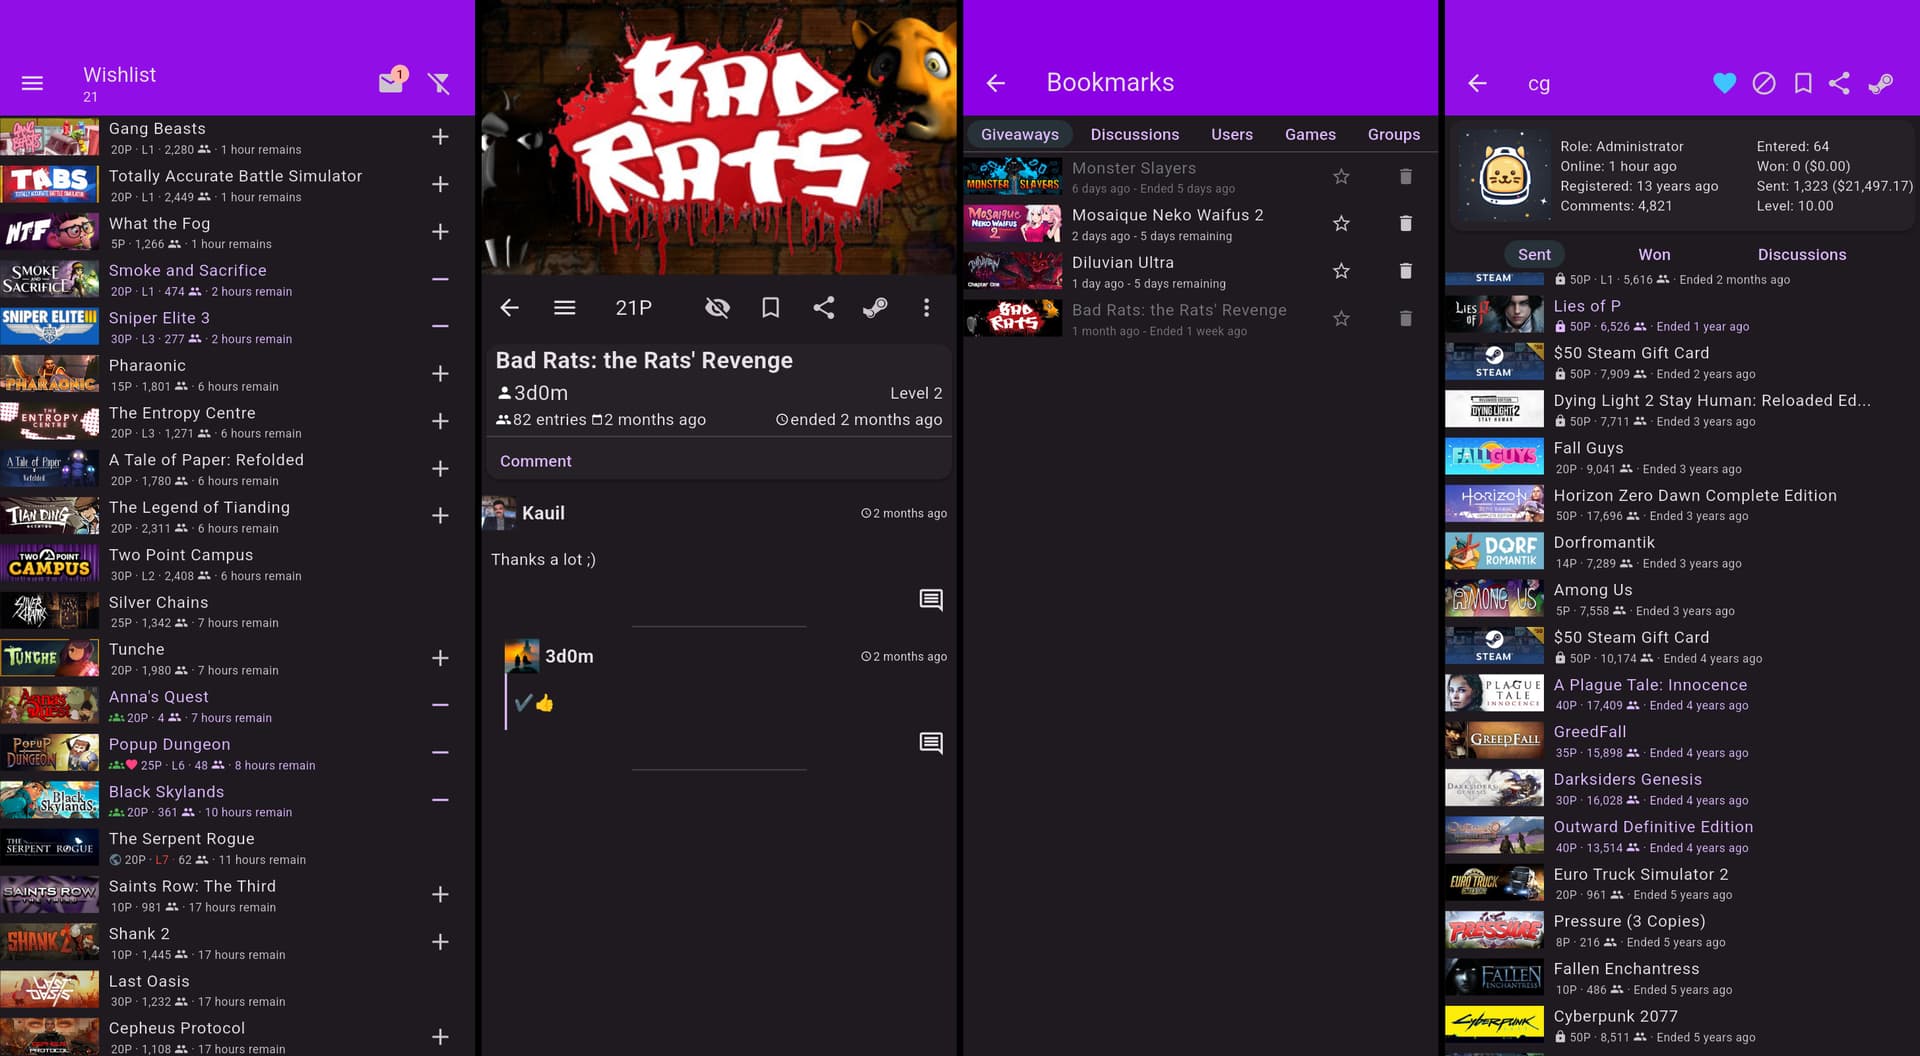The image size is (1920, 1056).
Task: Open The Serpent Rogue wishlist entry
Action: click(237, 848)
